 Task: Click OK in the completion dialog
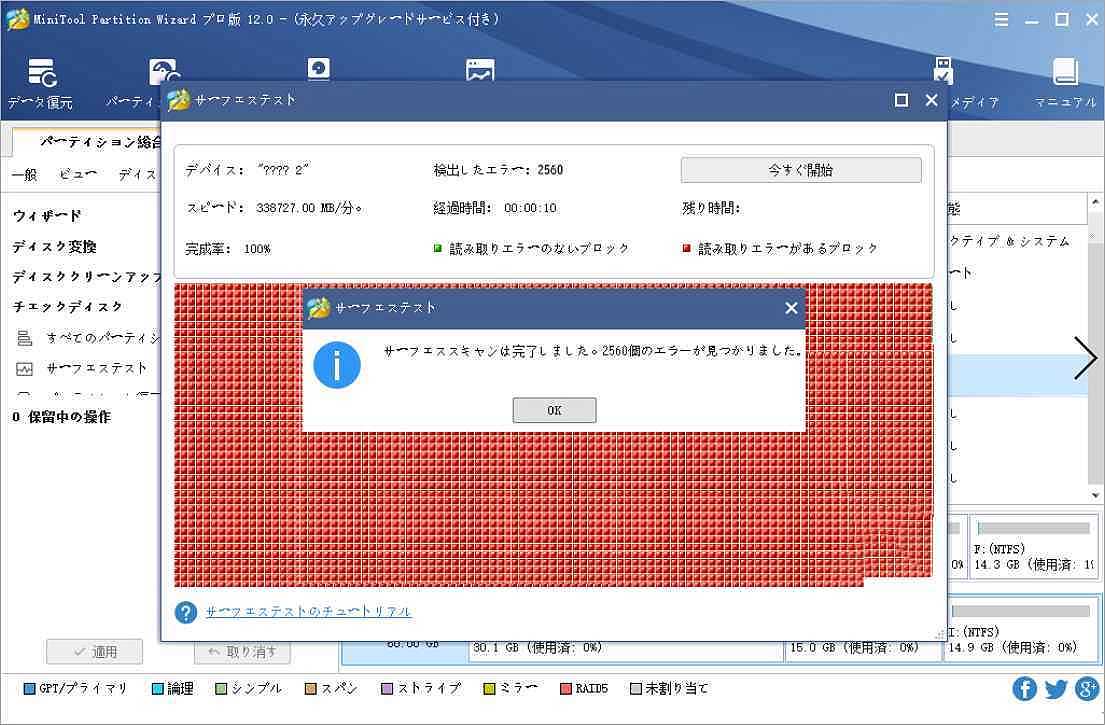(554, 410)
